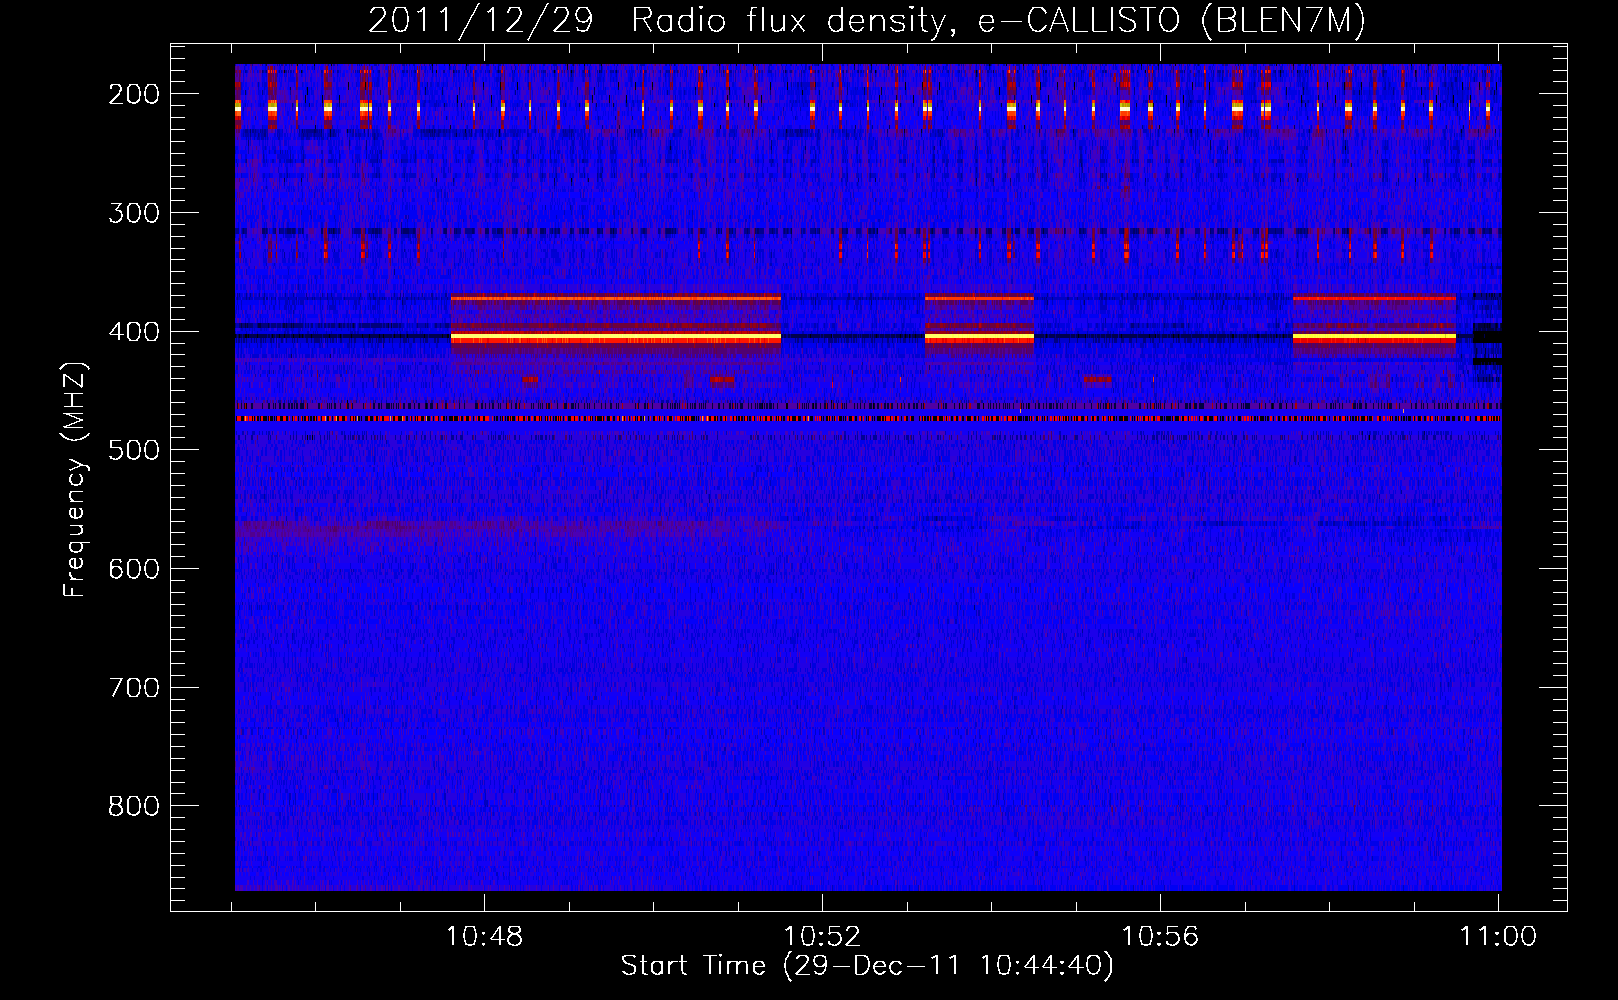Click the plot title '2011/12/29 Radio flux density'
The image size is (1618, 1000).
click(x=867, y=20)
